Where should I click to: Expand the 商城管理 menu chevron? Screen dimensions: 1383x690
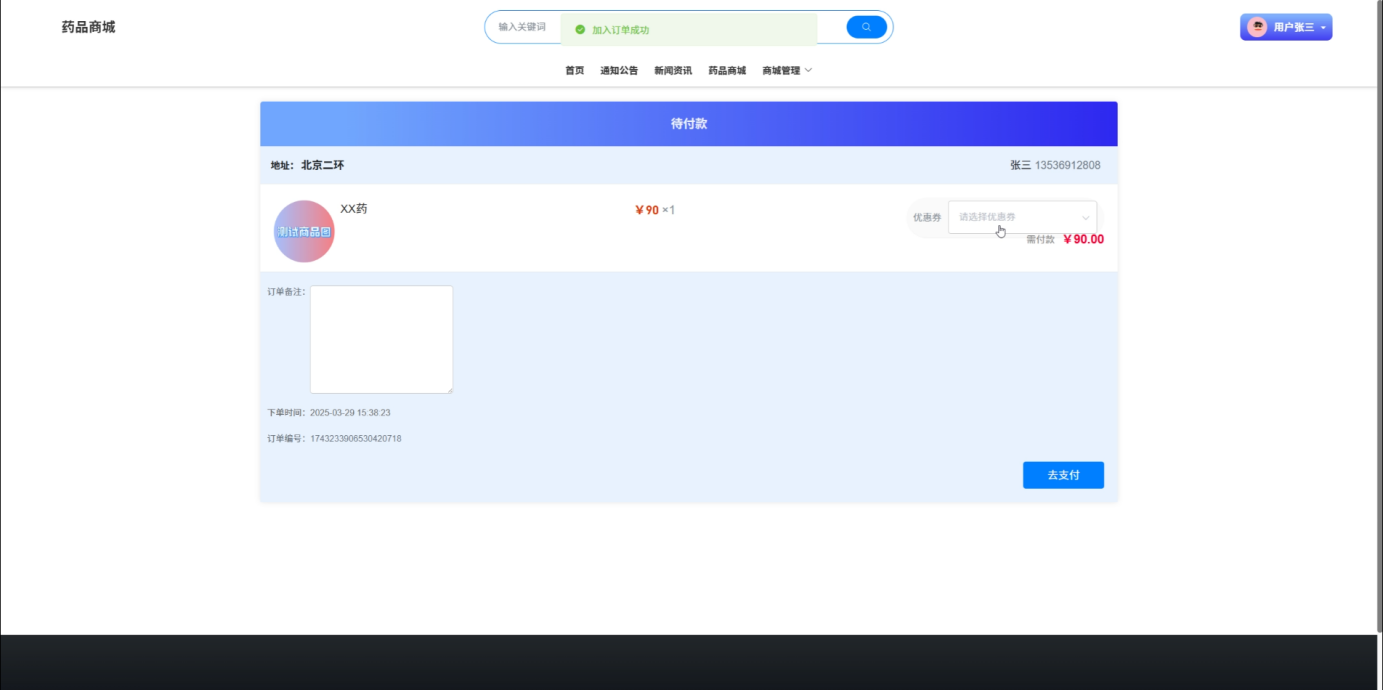click(808, 70)
